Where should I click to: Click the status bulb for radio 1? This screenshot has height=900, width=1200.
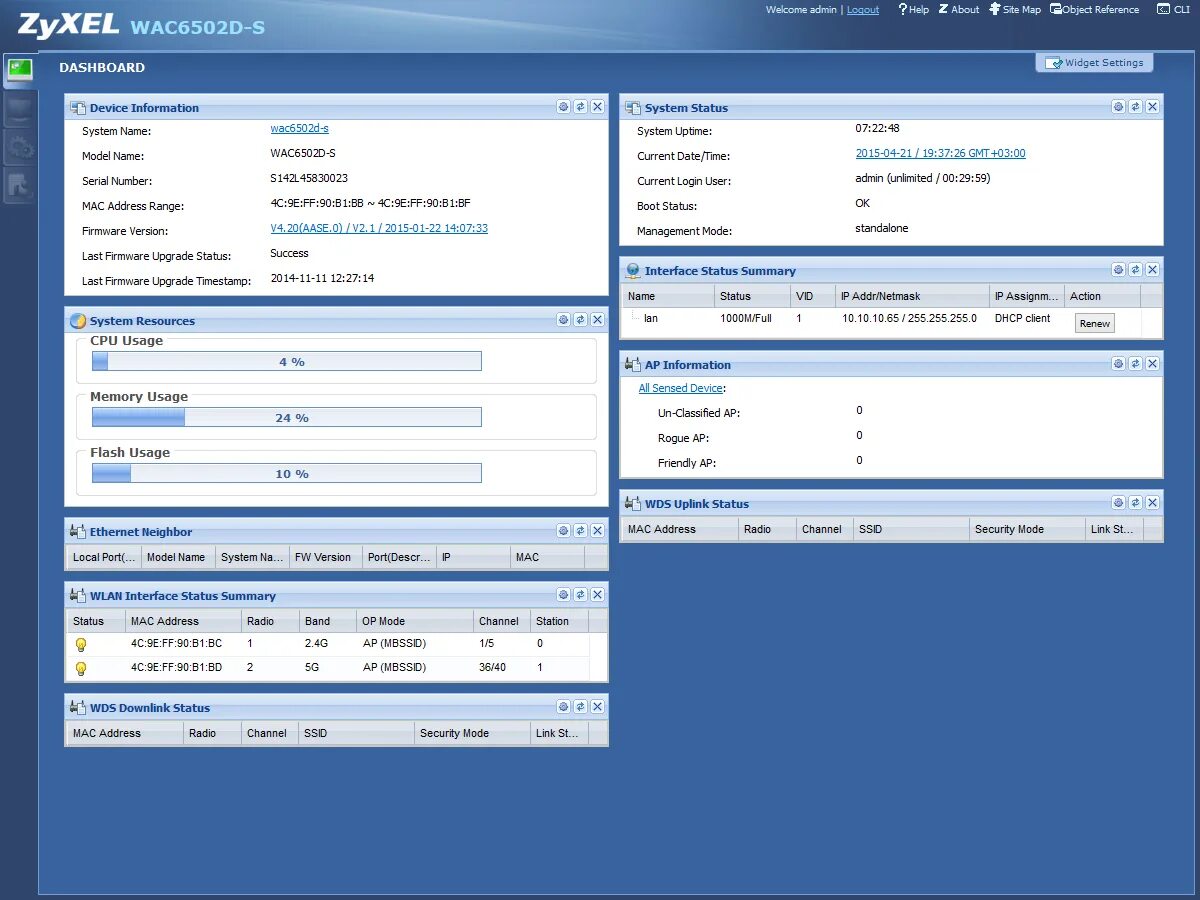(81, 645)
